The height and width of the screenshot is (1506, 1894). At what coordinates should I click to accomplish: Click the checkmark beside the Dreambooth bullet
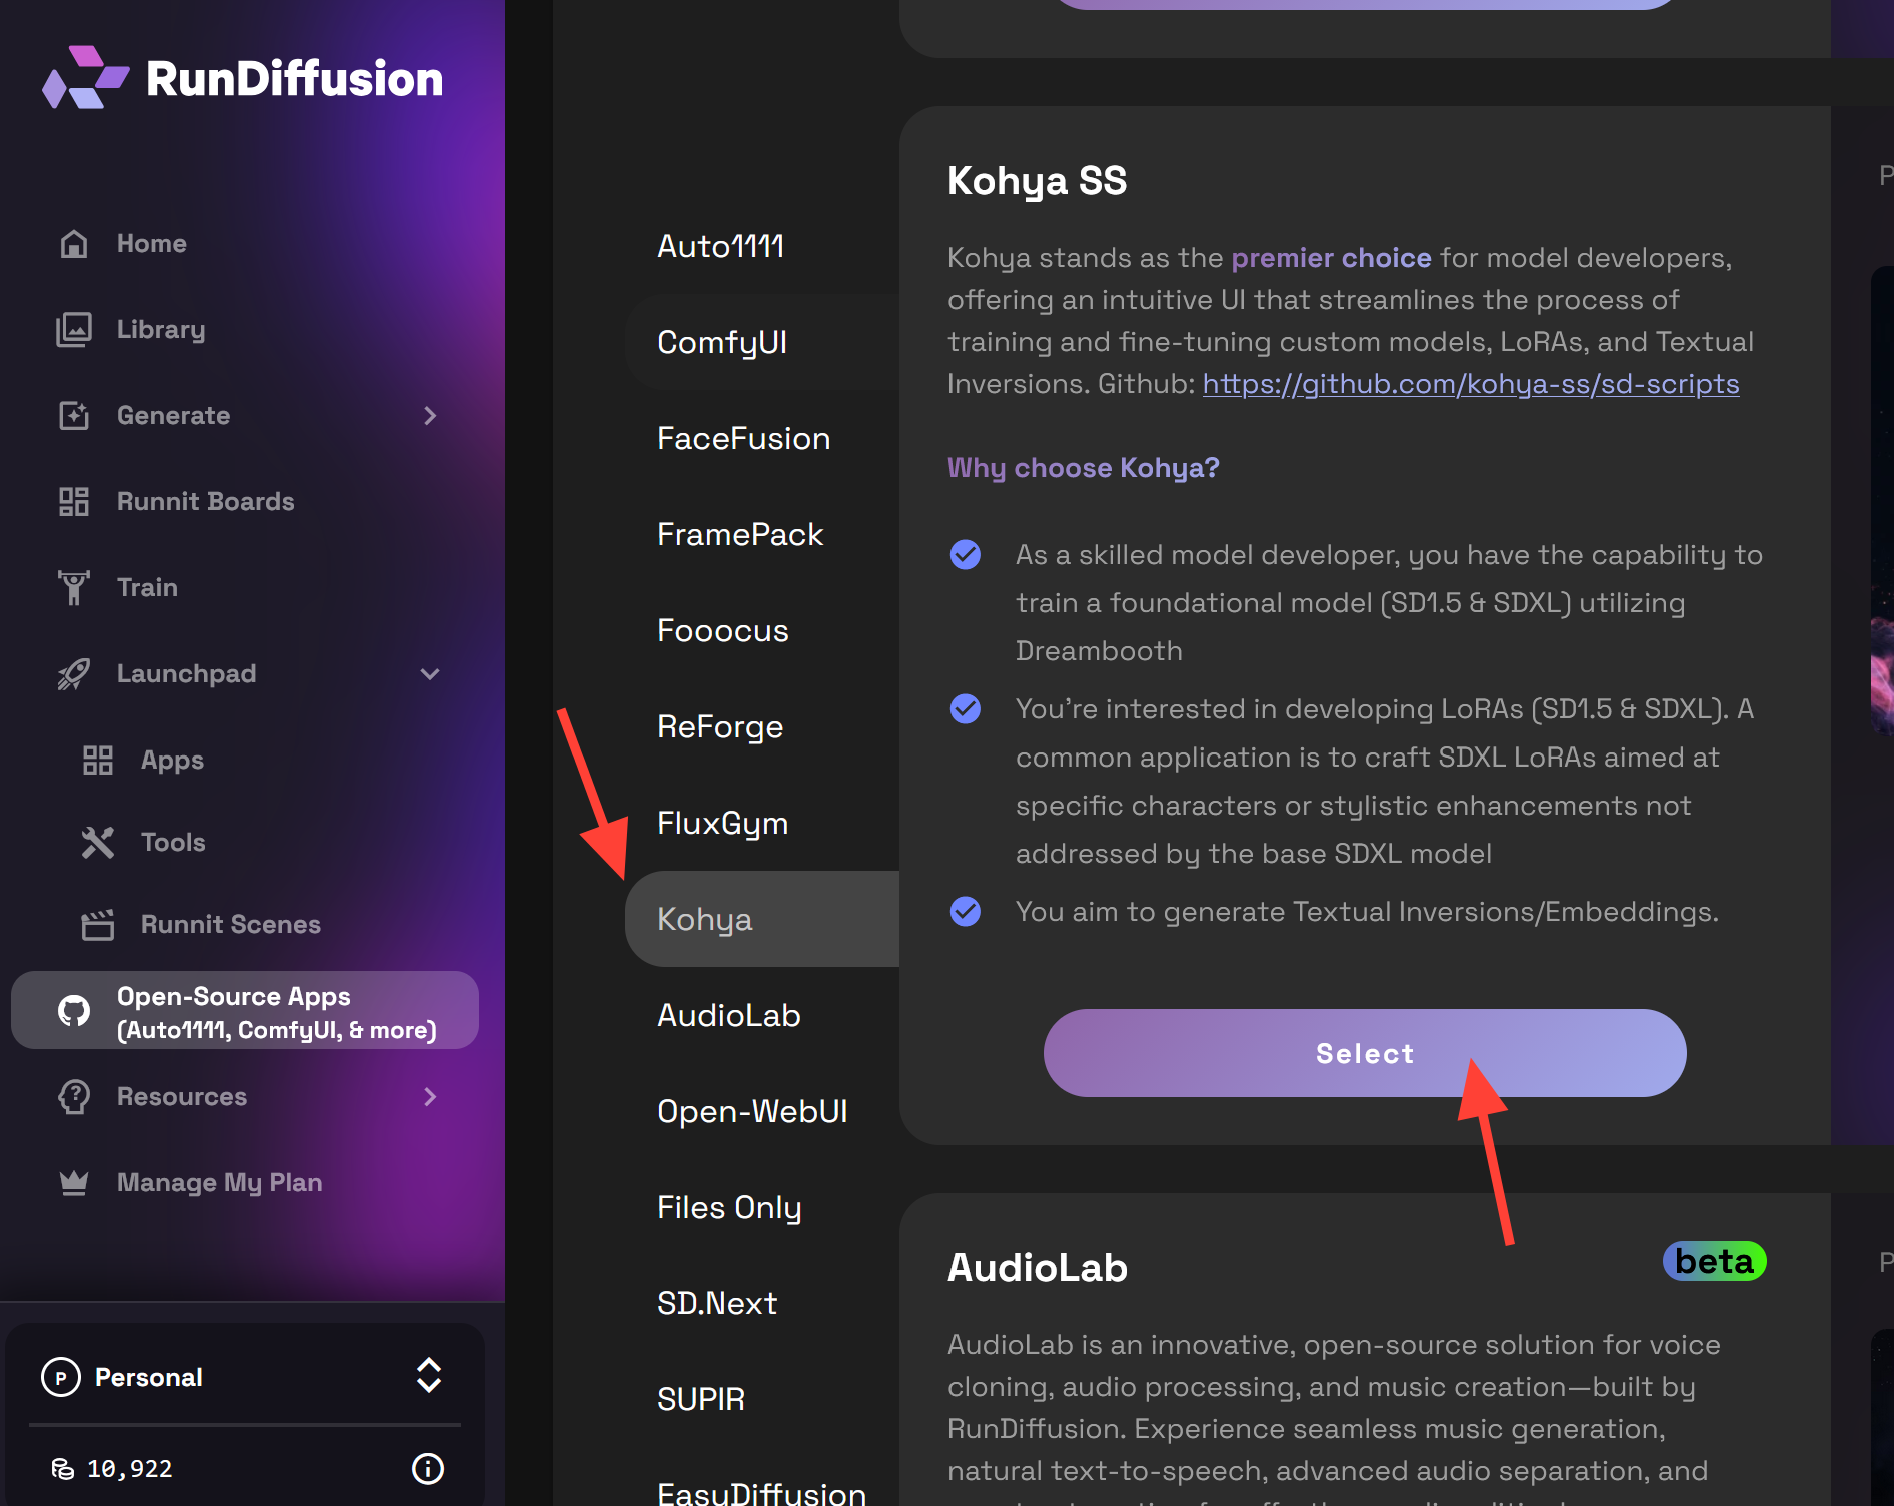tap(965, 555)
